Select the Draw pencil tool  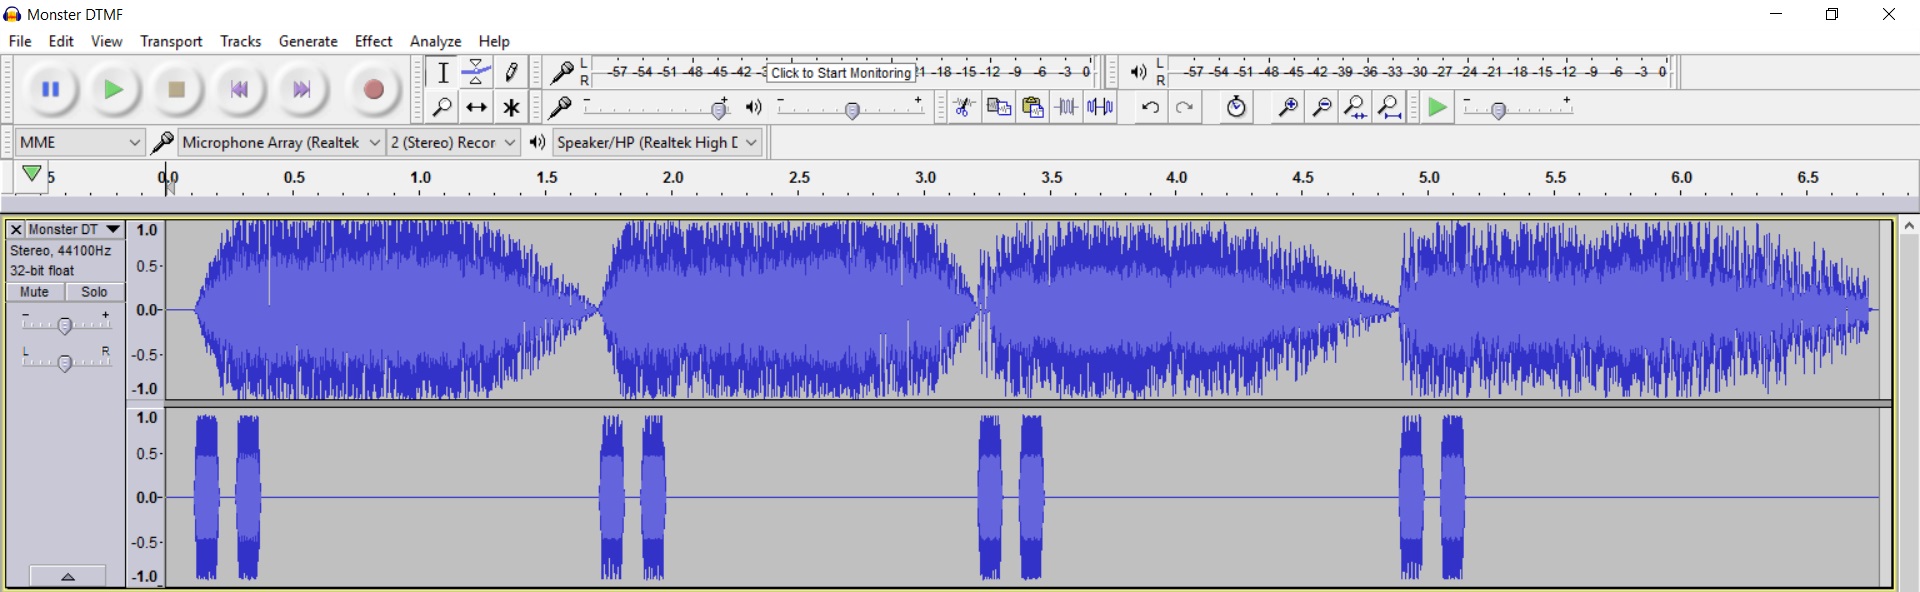(x=511, y=72)
